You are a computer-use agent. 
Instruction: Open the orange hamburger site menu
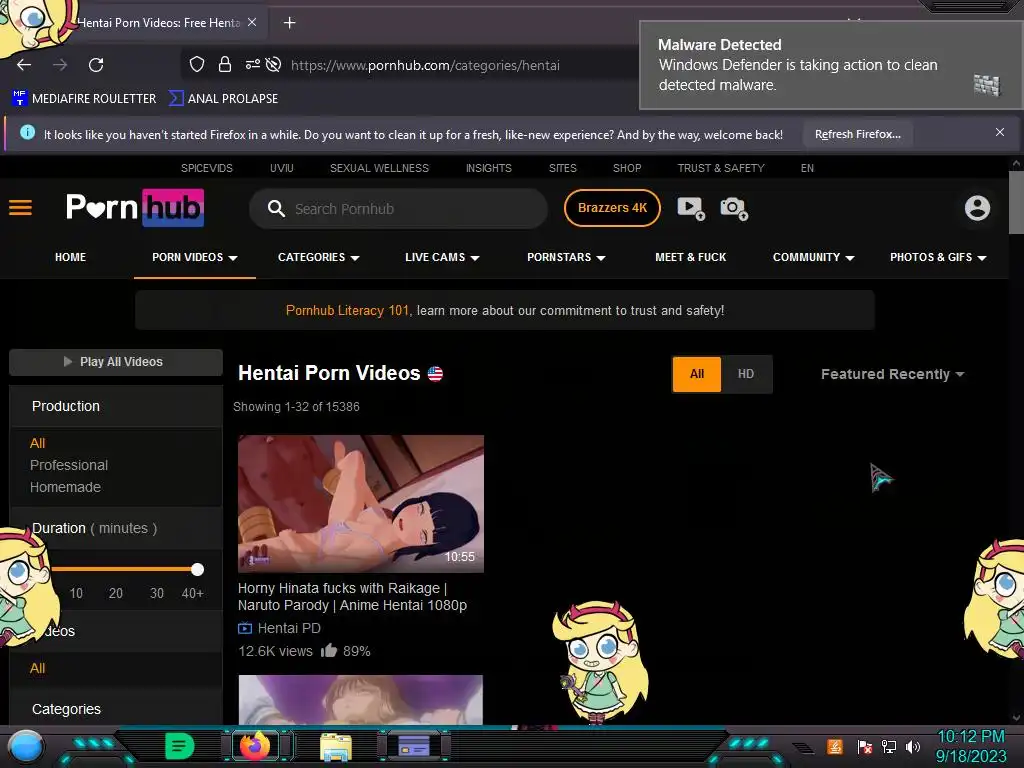pyautogui.click(x=20, y=208)
